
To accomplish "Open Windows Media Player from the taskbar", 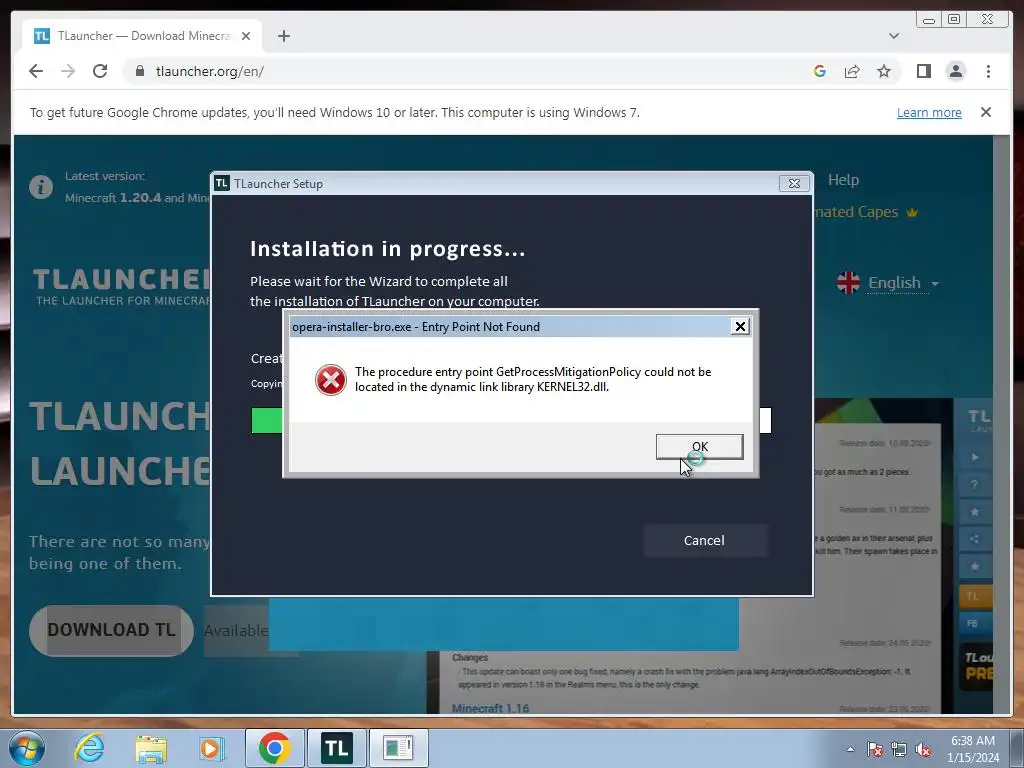I will pyautogui.click(x=212, y=748).
